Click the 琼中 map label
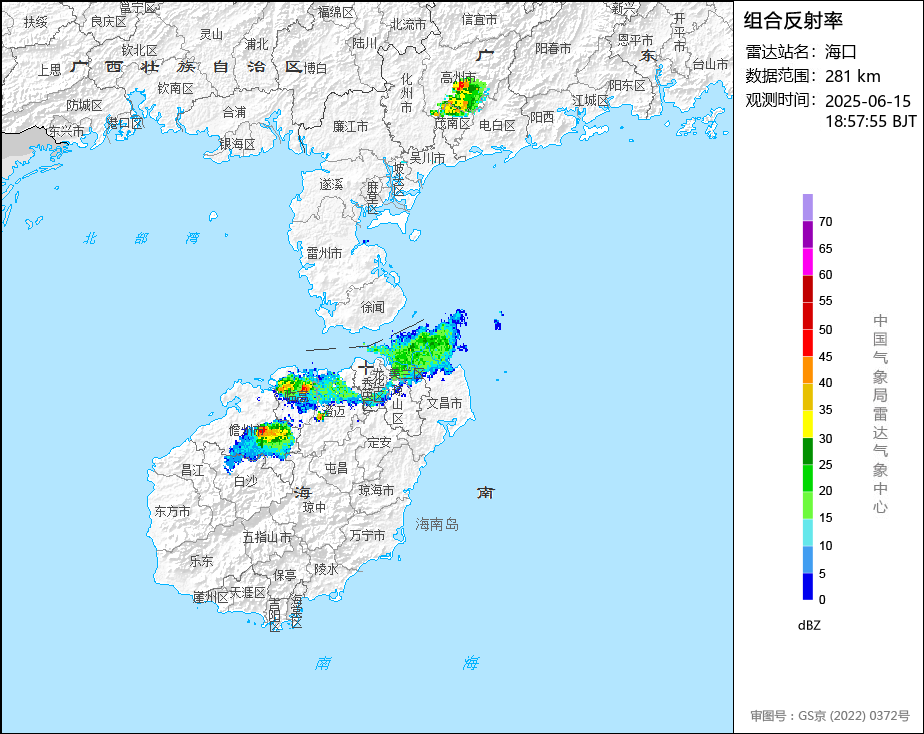The image size is (924, 734). tap(314, 507)
